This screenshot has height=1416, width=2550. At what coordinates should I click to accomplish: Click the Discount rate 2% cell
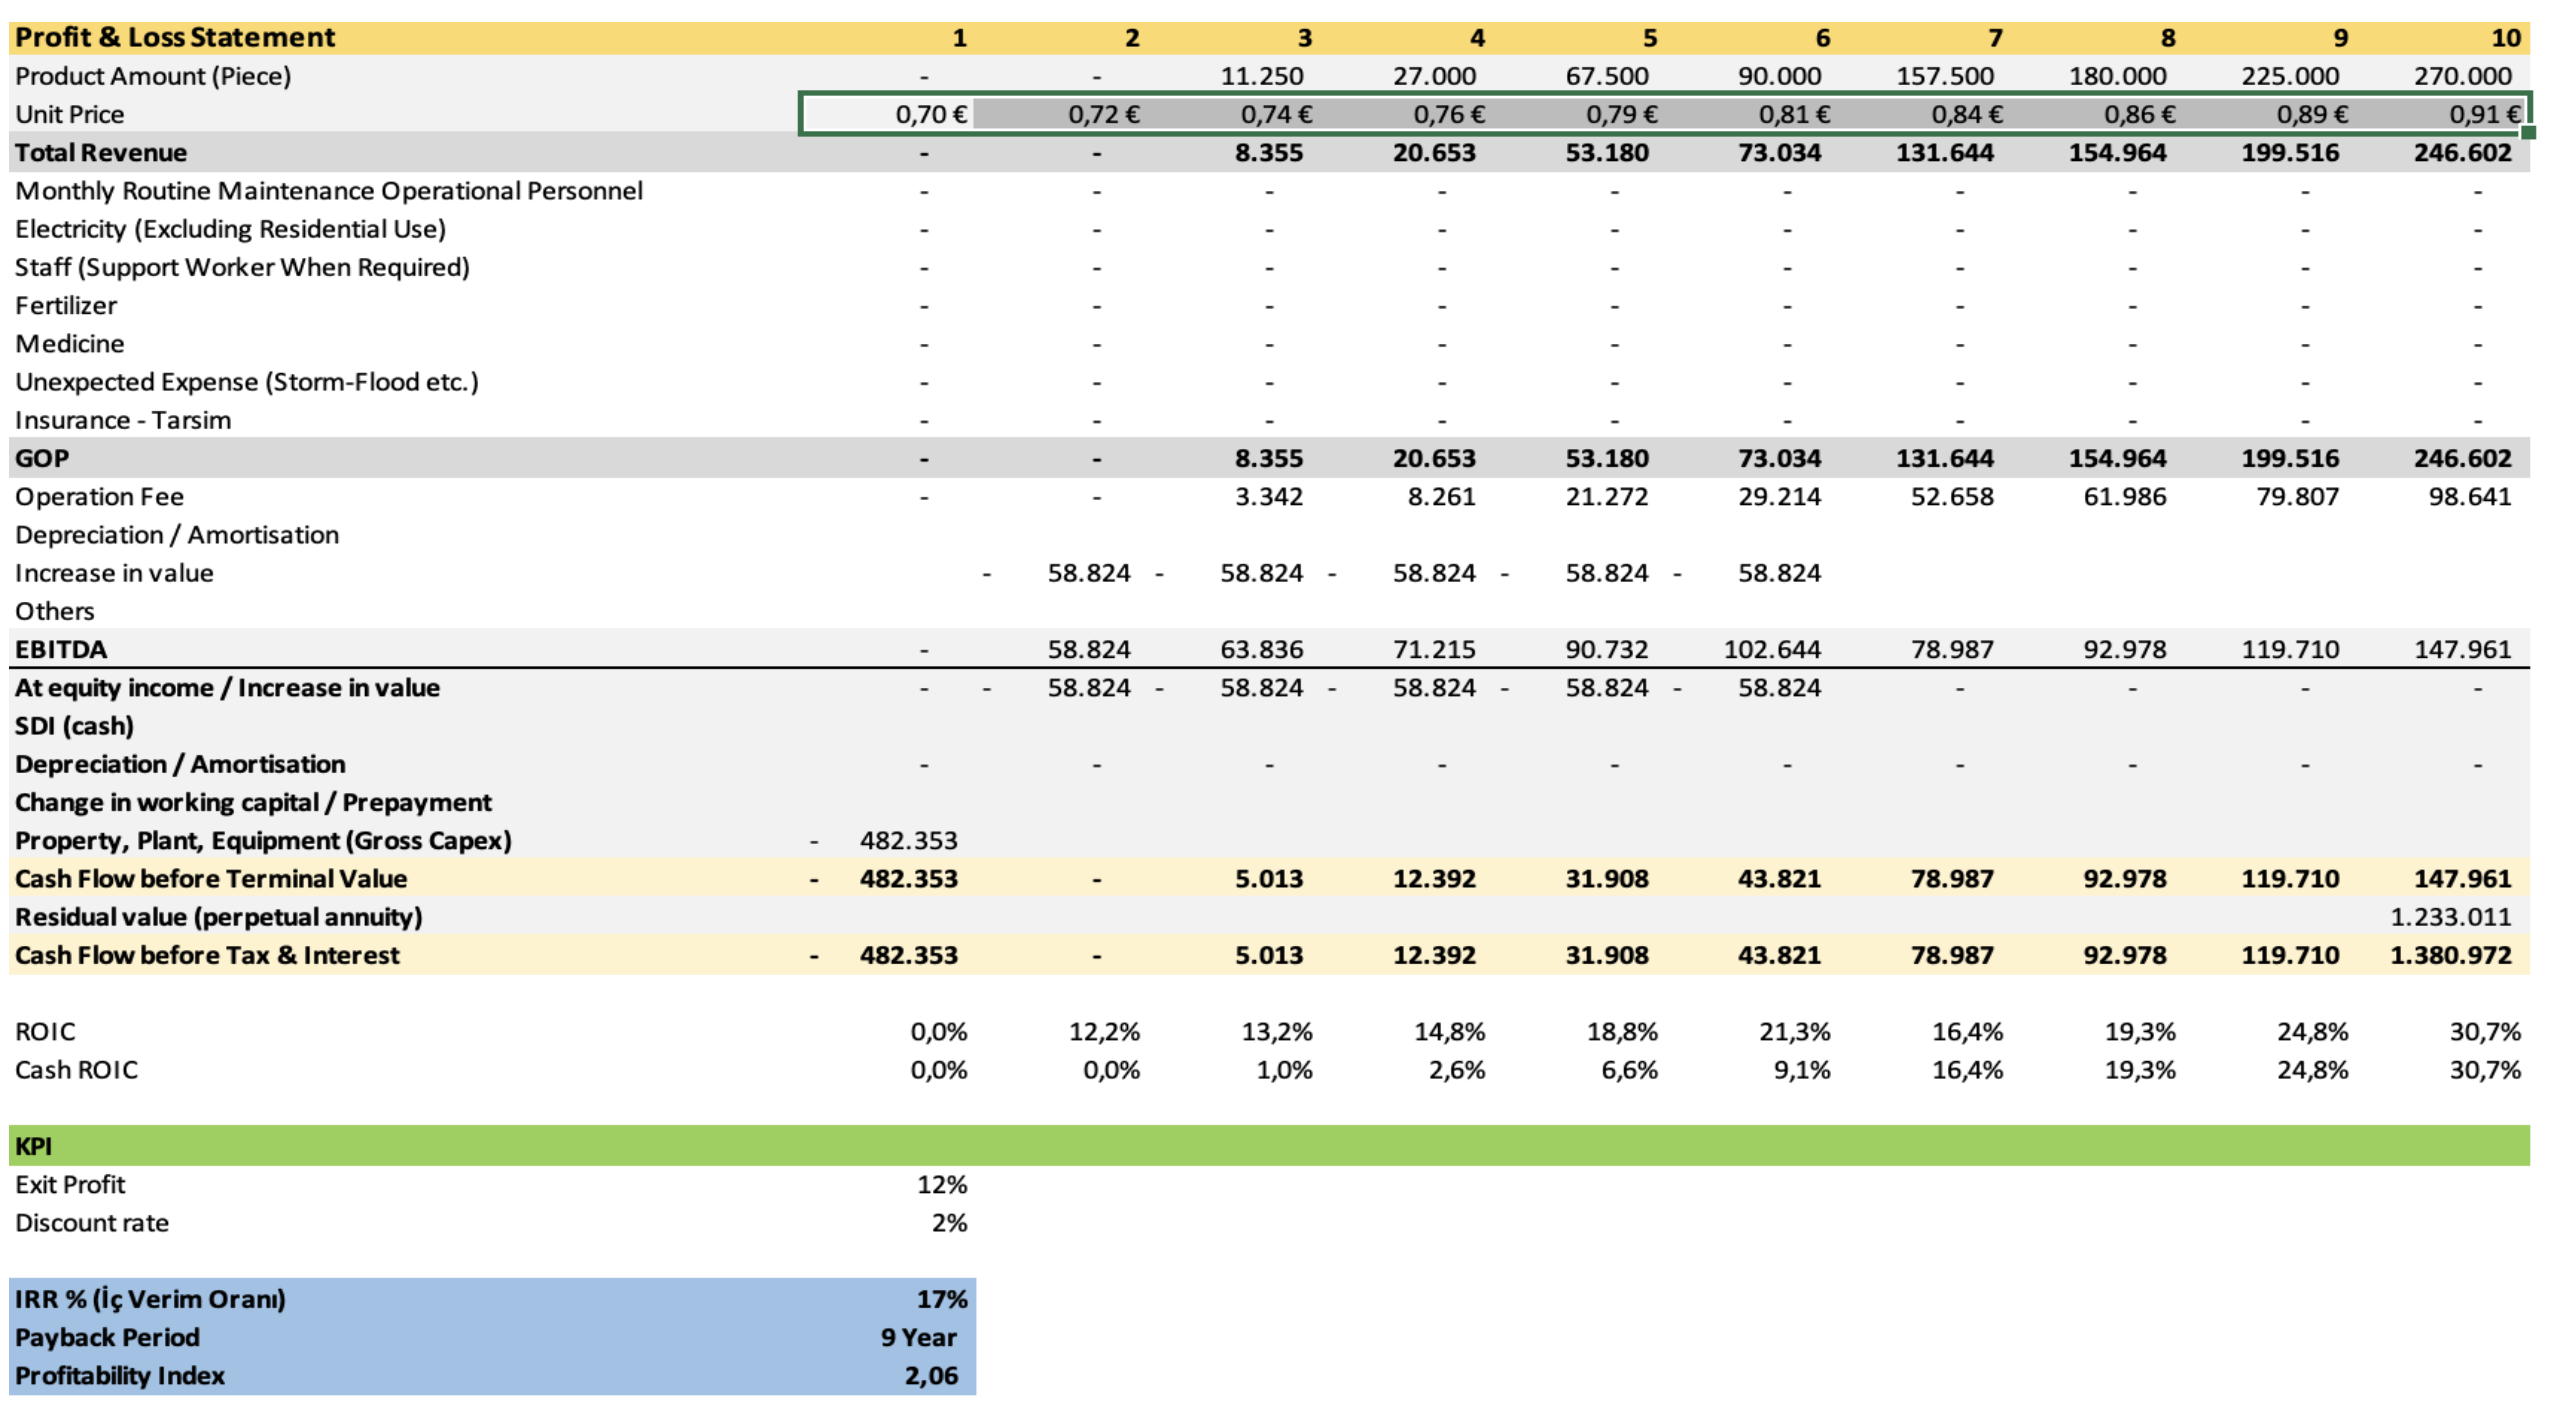[947, 1223]
